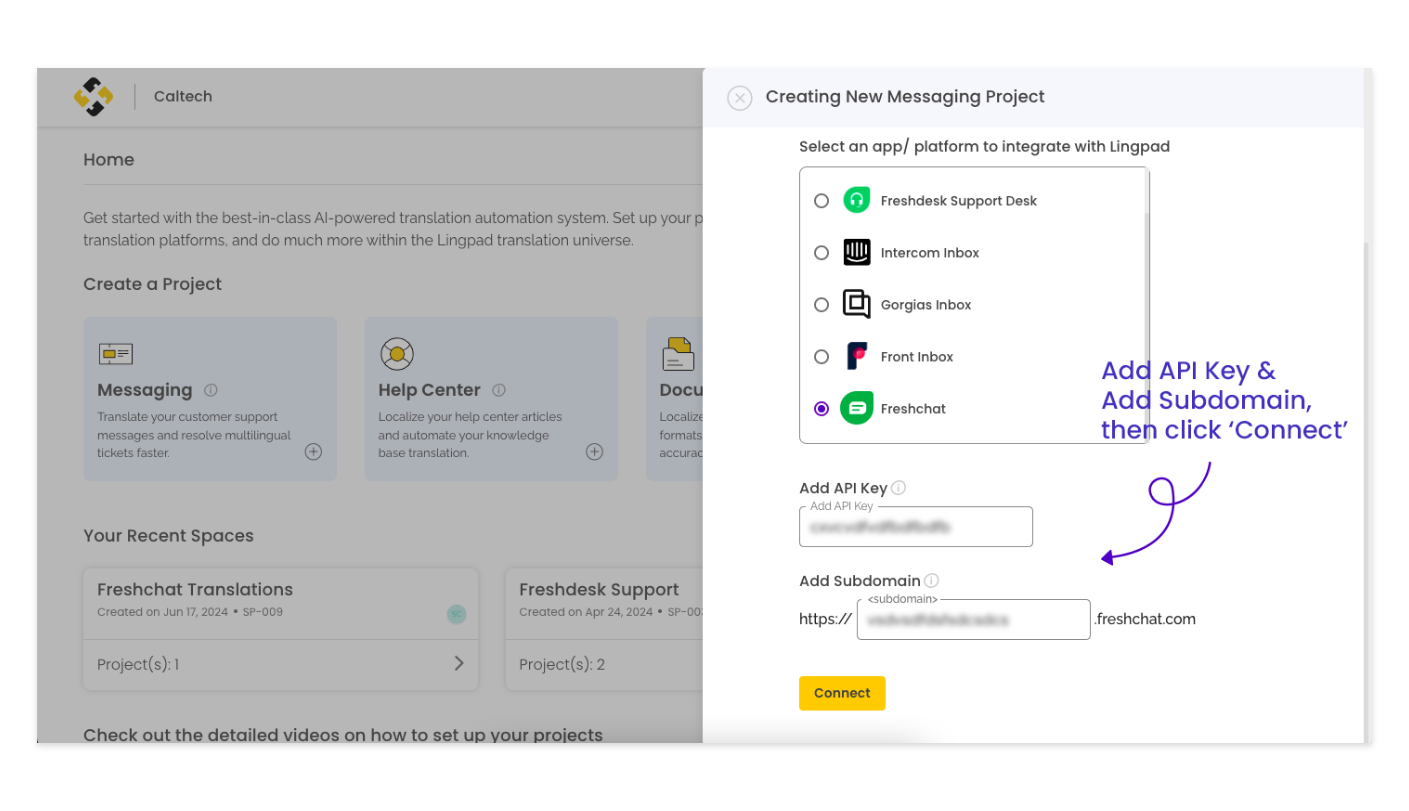The height and width of the screenshot is (811, 1409).
Task: Open the Freshdesk Support space title
Action: [x=599, y=590]
